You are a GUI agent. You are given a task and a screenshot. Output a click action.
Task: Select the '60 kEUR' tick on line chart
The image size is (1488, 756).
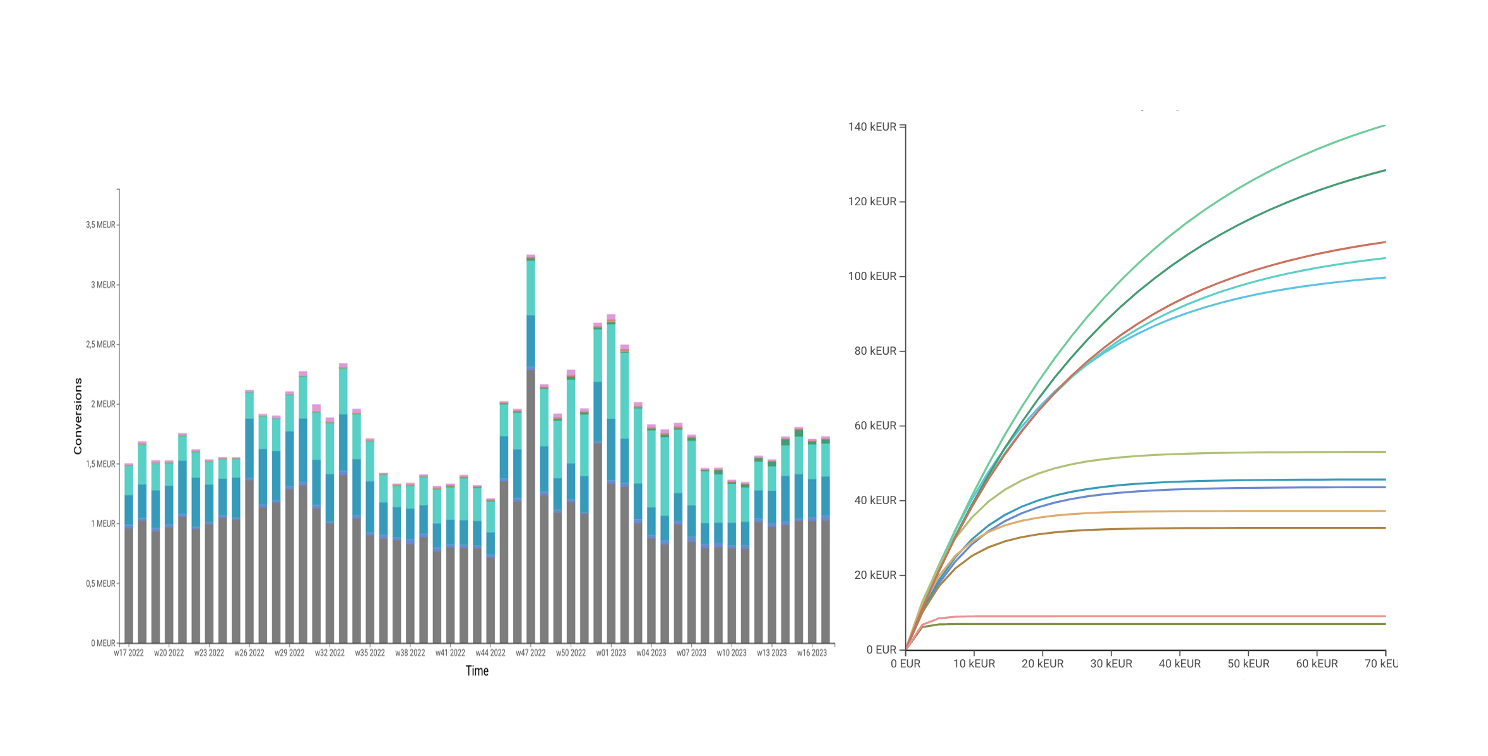pos(877,425)
